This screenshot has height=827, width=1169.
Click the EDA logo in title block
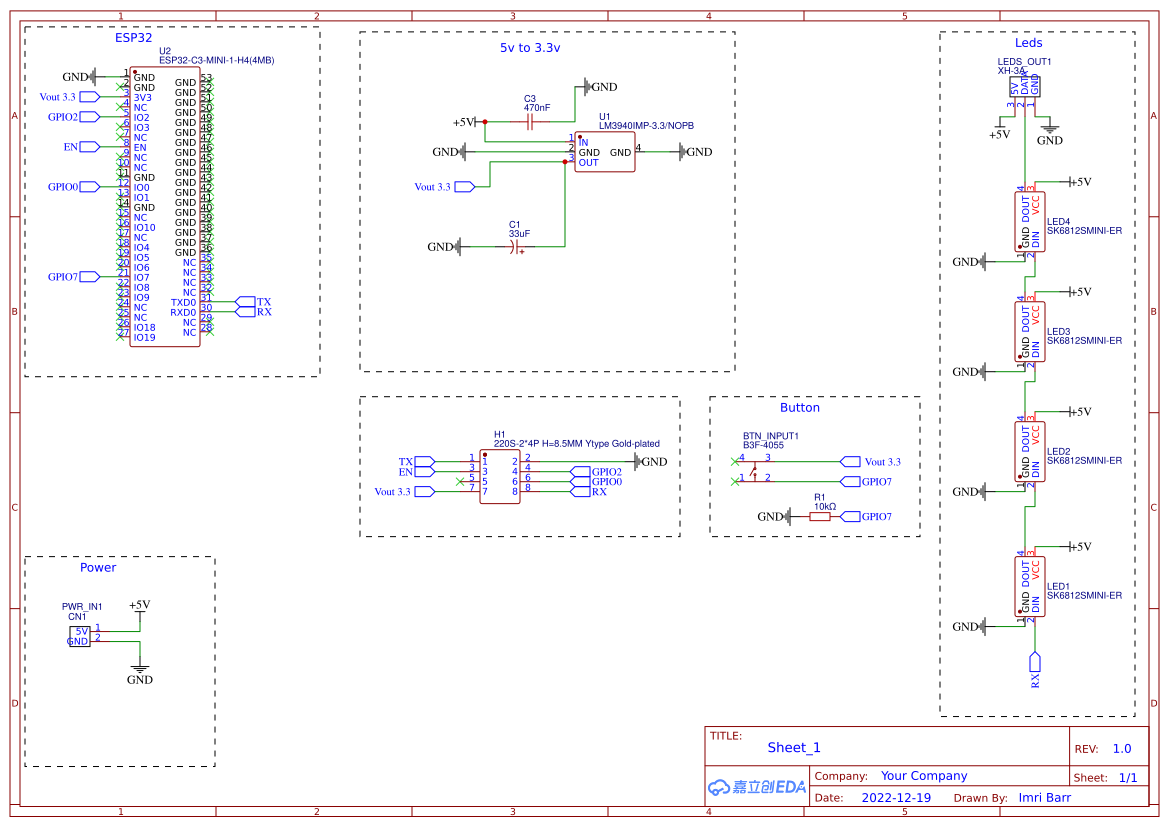pyautogui.click(x=757, y=787)
